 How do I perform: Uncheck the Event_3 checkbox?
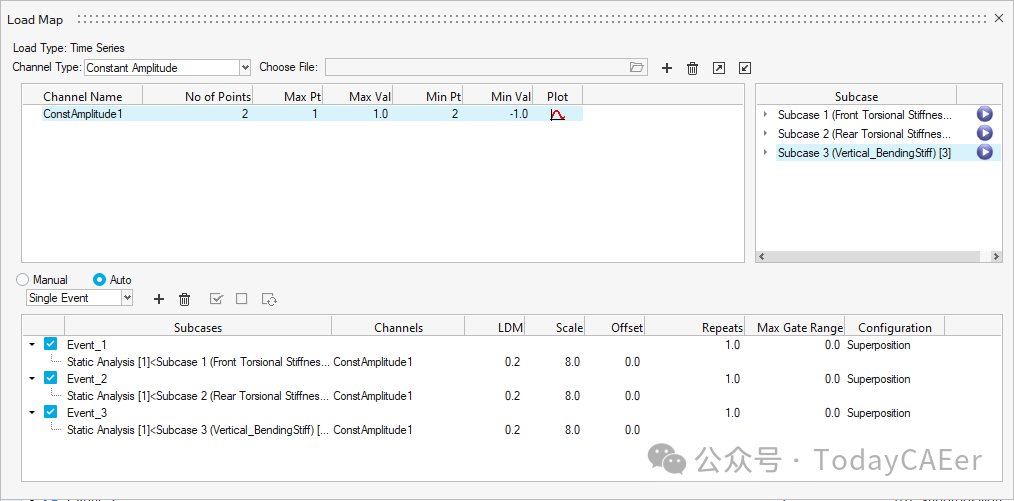pos(50,412)
